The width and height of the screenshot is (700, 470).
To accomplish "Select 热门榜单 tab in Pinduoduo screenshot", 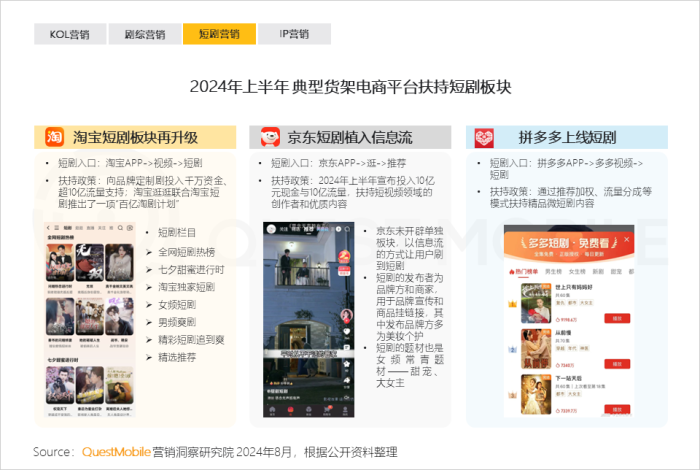I will [524, 270].
